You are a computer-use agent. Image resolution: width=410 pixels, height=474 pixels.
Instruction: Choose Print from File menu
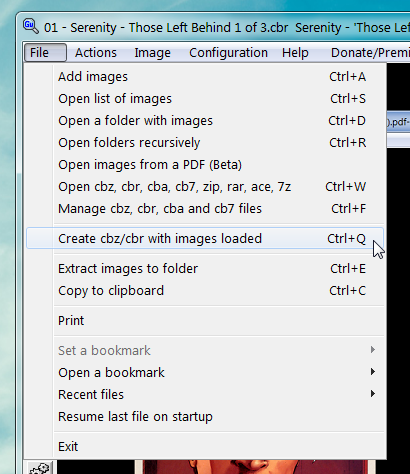[x=205, y=321]
